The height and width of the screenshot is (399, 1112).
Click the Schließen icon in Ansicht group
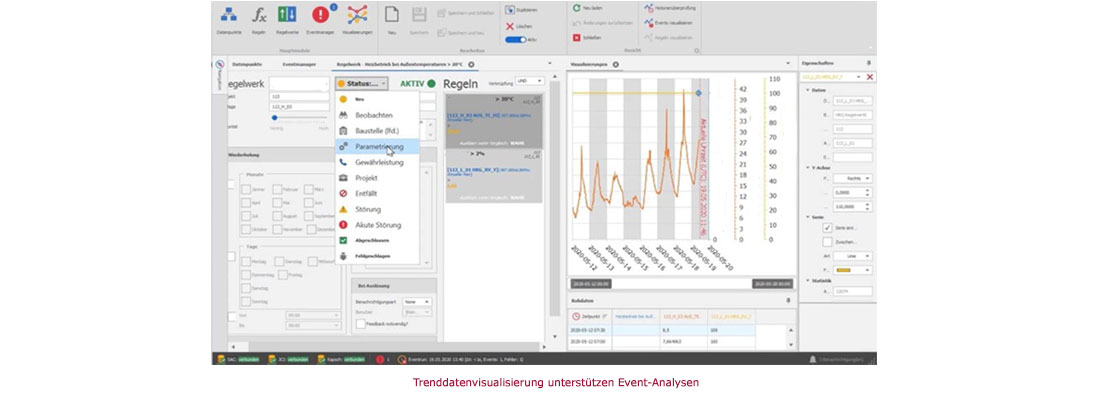[x=577, y=37]
